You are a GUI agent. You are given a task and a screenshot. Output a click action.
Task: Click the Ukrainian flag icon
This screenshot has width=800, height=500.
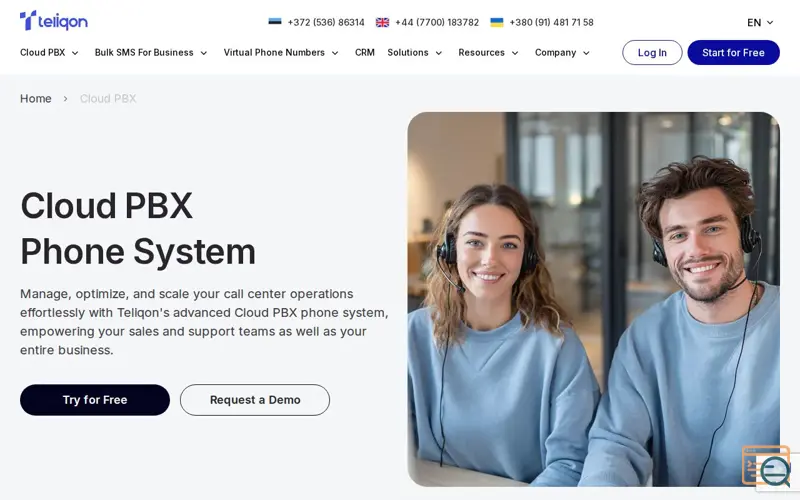click(496, 22)
